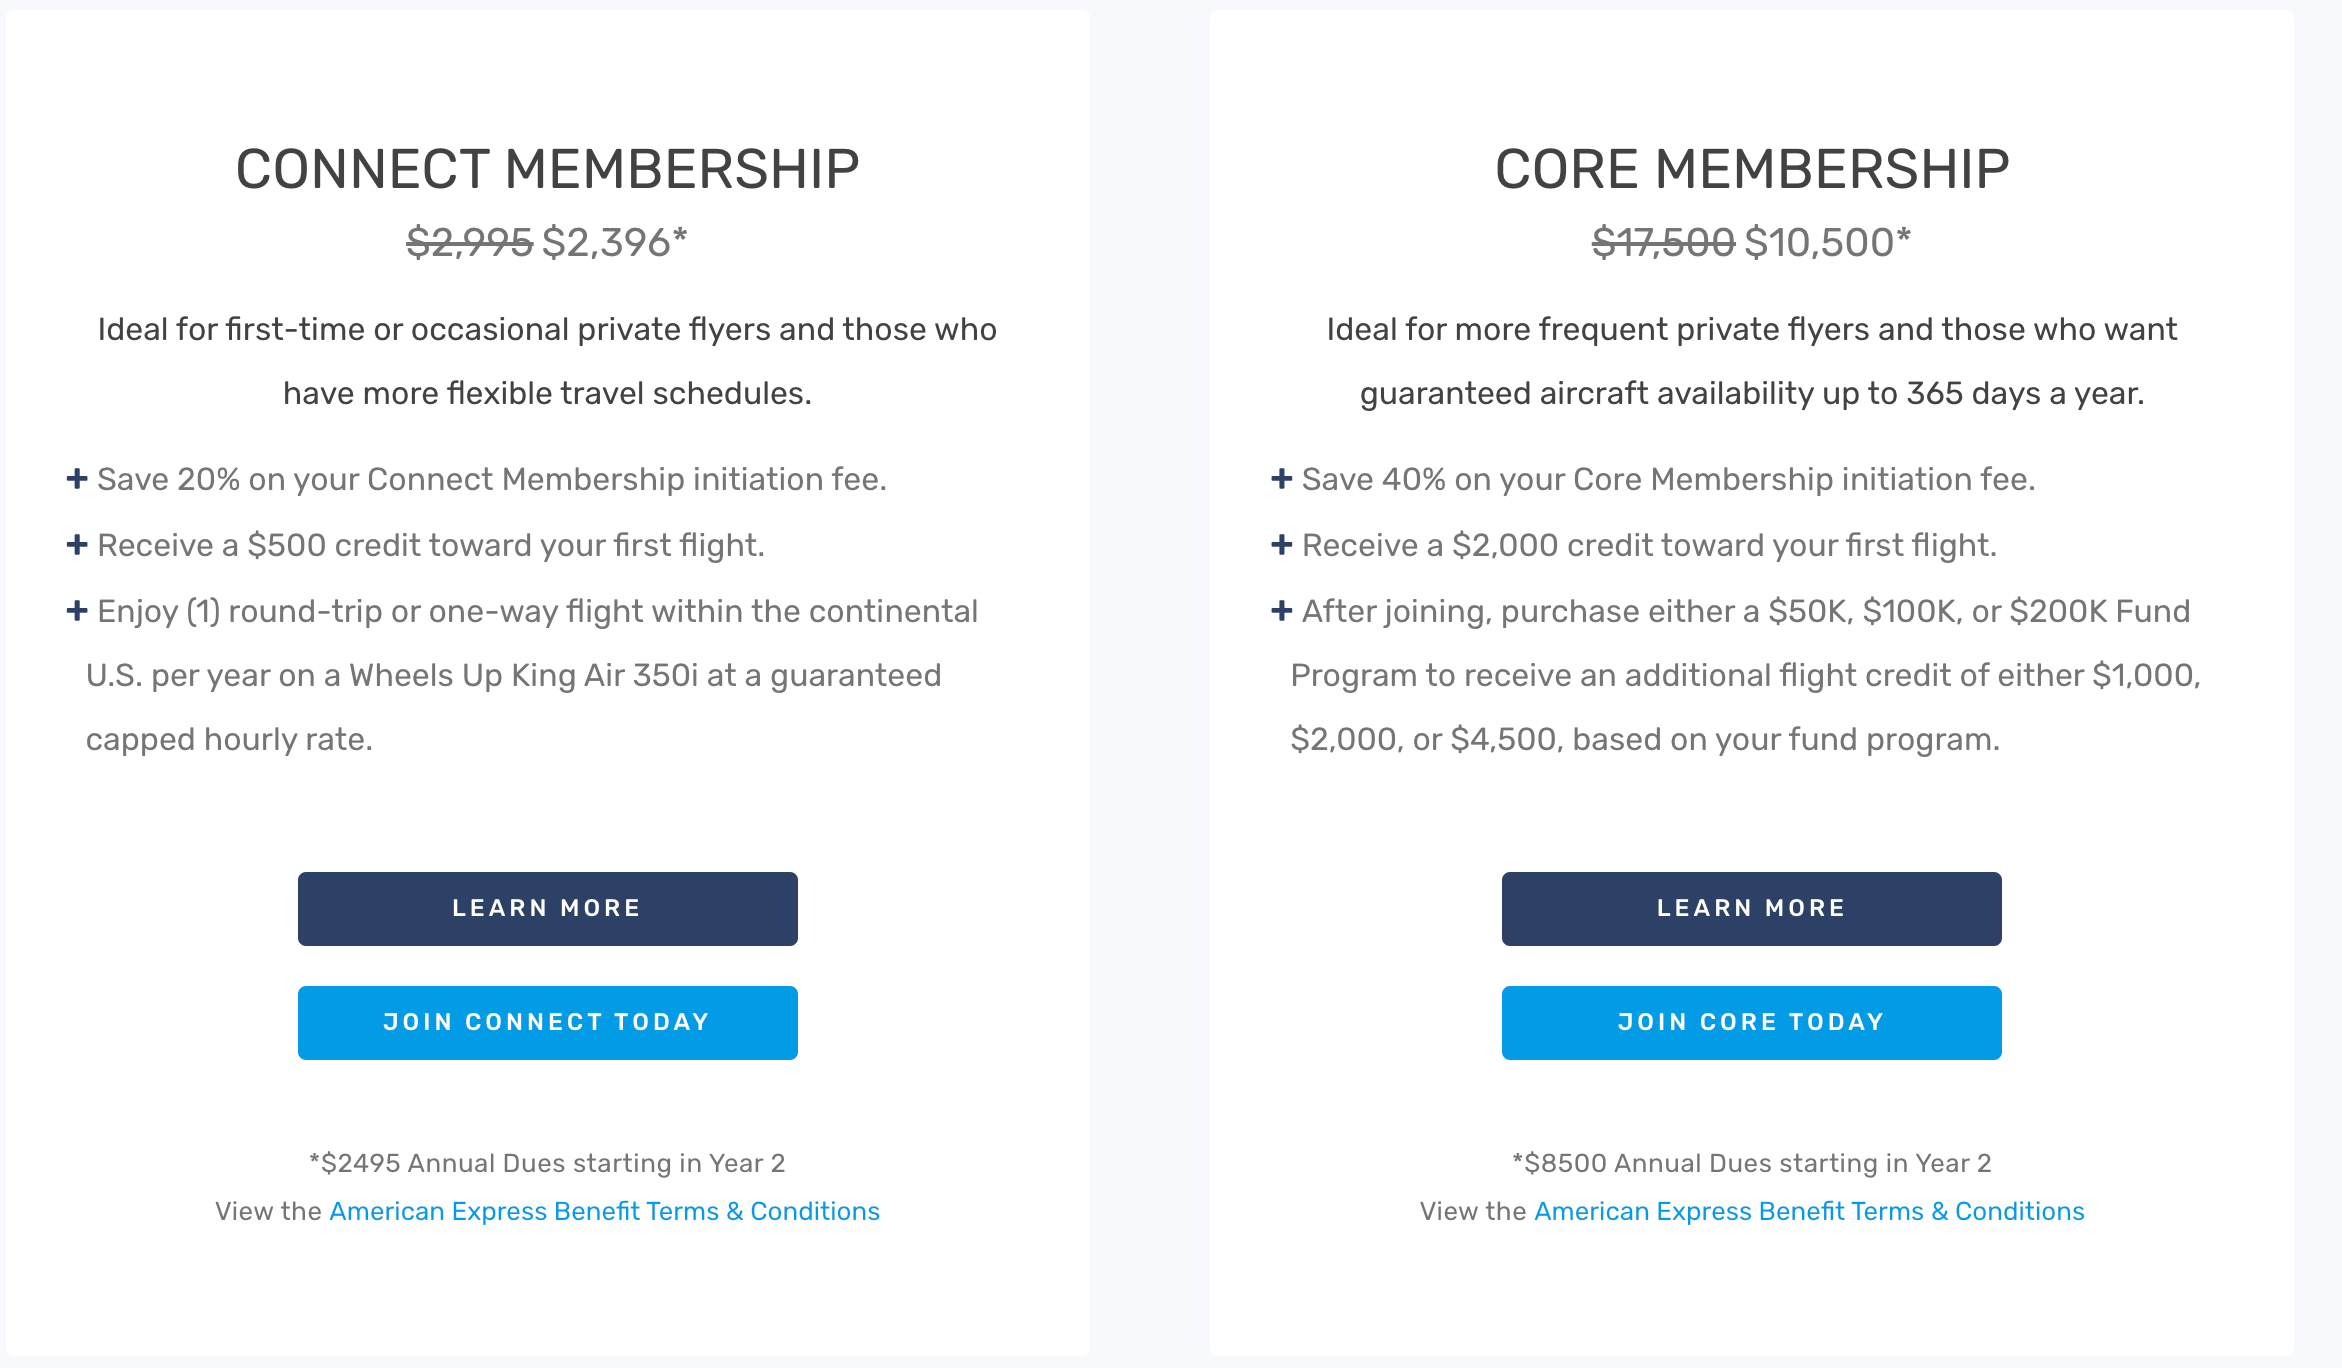This screenshot has width=2342, height=1368.
Task: Click the $2,396 discounted Connect price
Action: coord(614,242)
